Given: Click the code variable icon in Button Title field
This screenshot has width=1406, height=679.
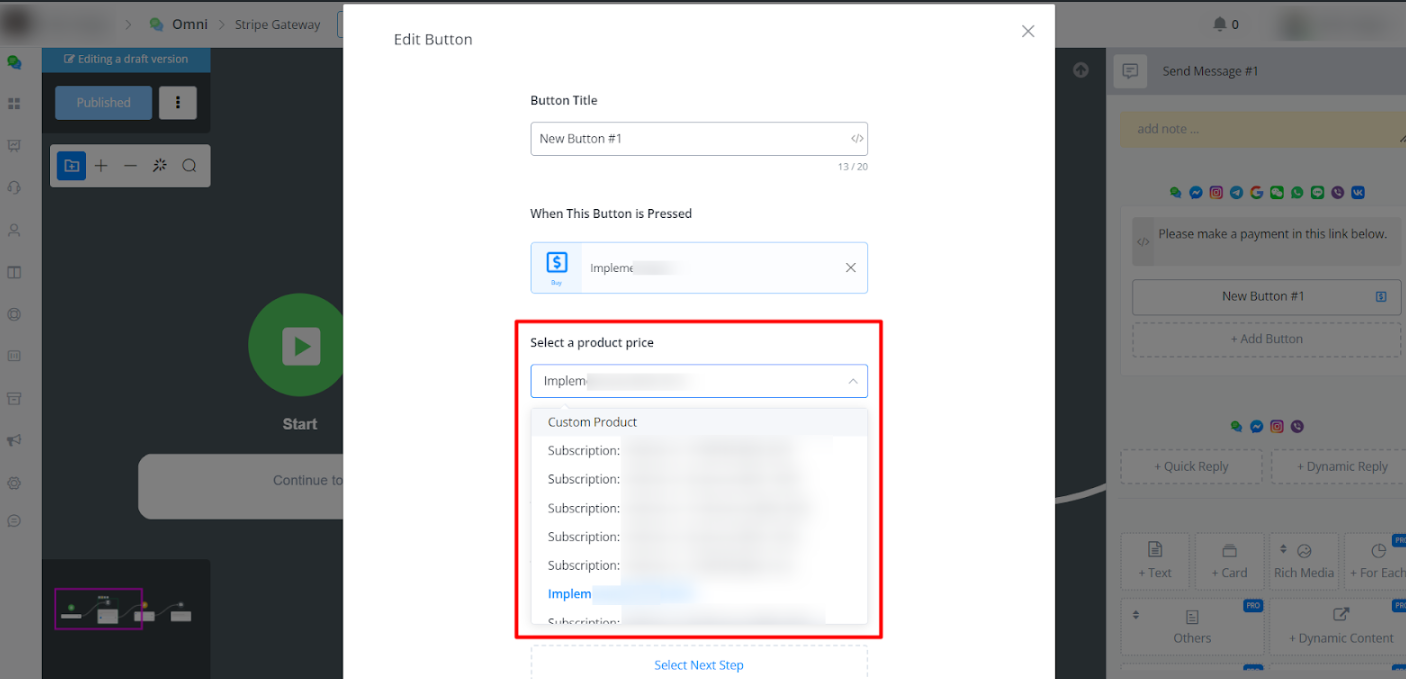Looking at the screenshot, I should (x=857, y=139).
